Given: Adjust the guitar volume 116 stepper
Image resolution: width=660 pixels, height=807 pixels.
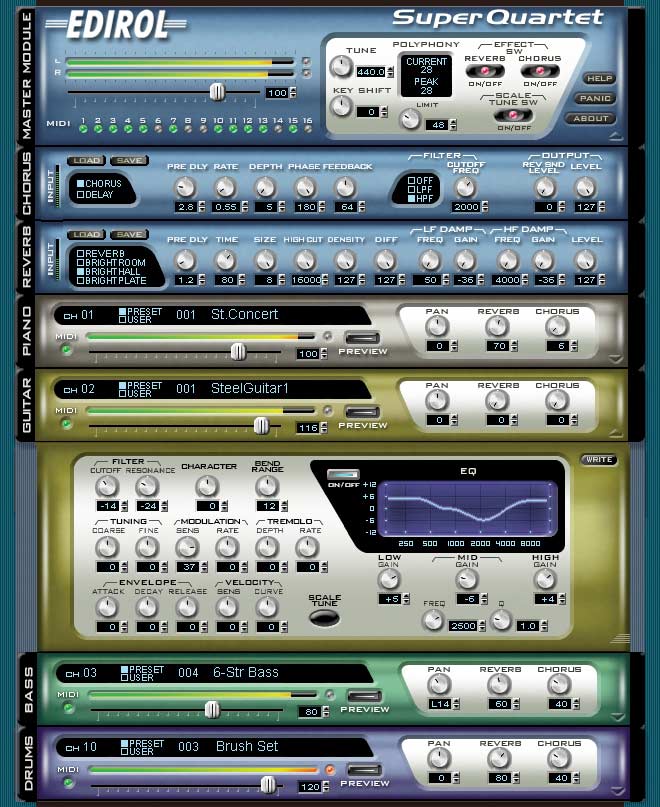Looking at the screenshot, I should 324,428.
